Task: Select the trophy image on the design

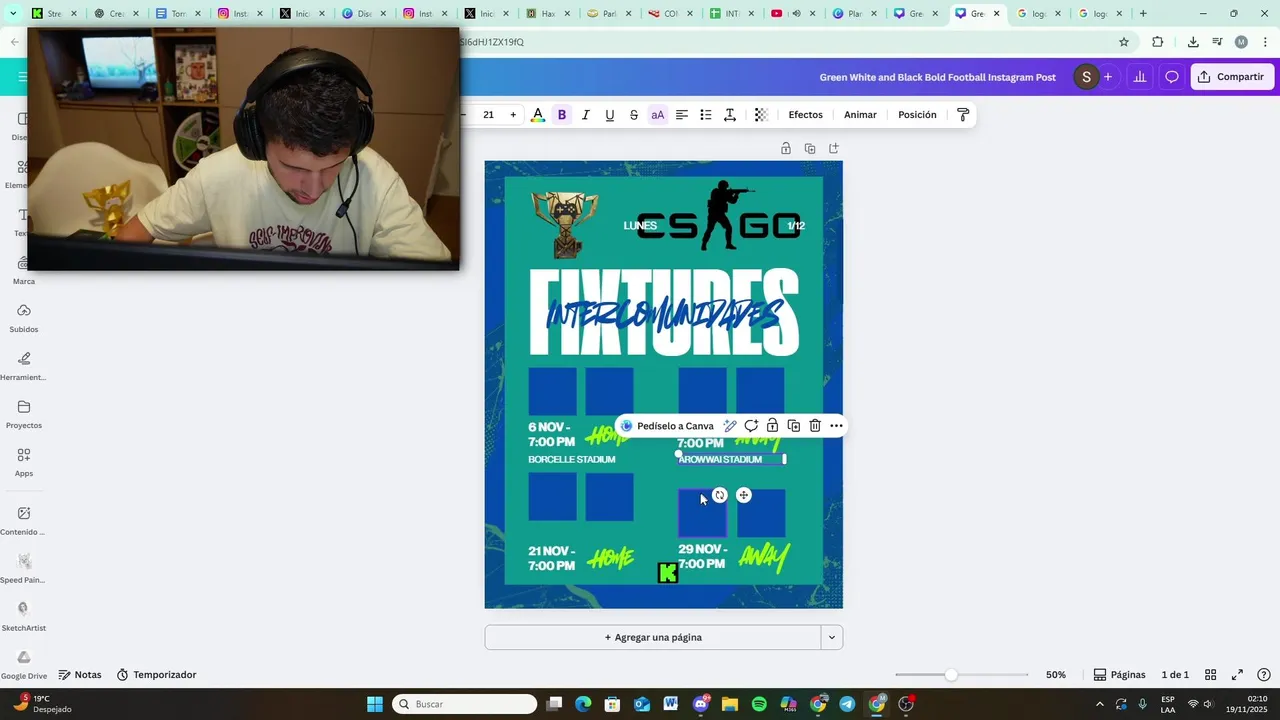Action: click(x=566, y=225)
